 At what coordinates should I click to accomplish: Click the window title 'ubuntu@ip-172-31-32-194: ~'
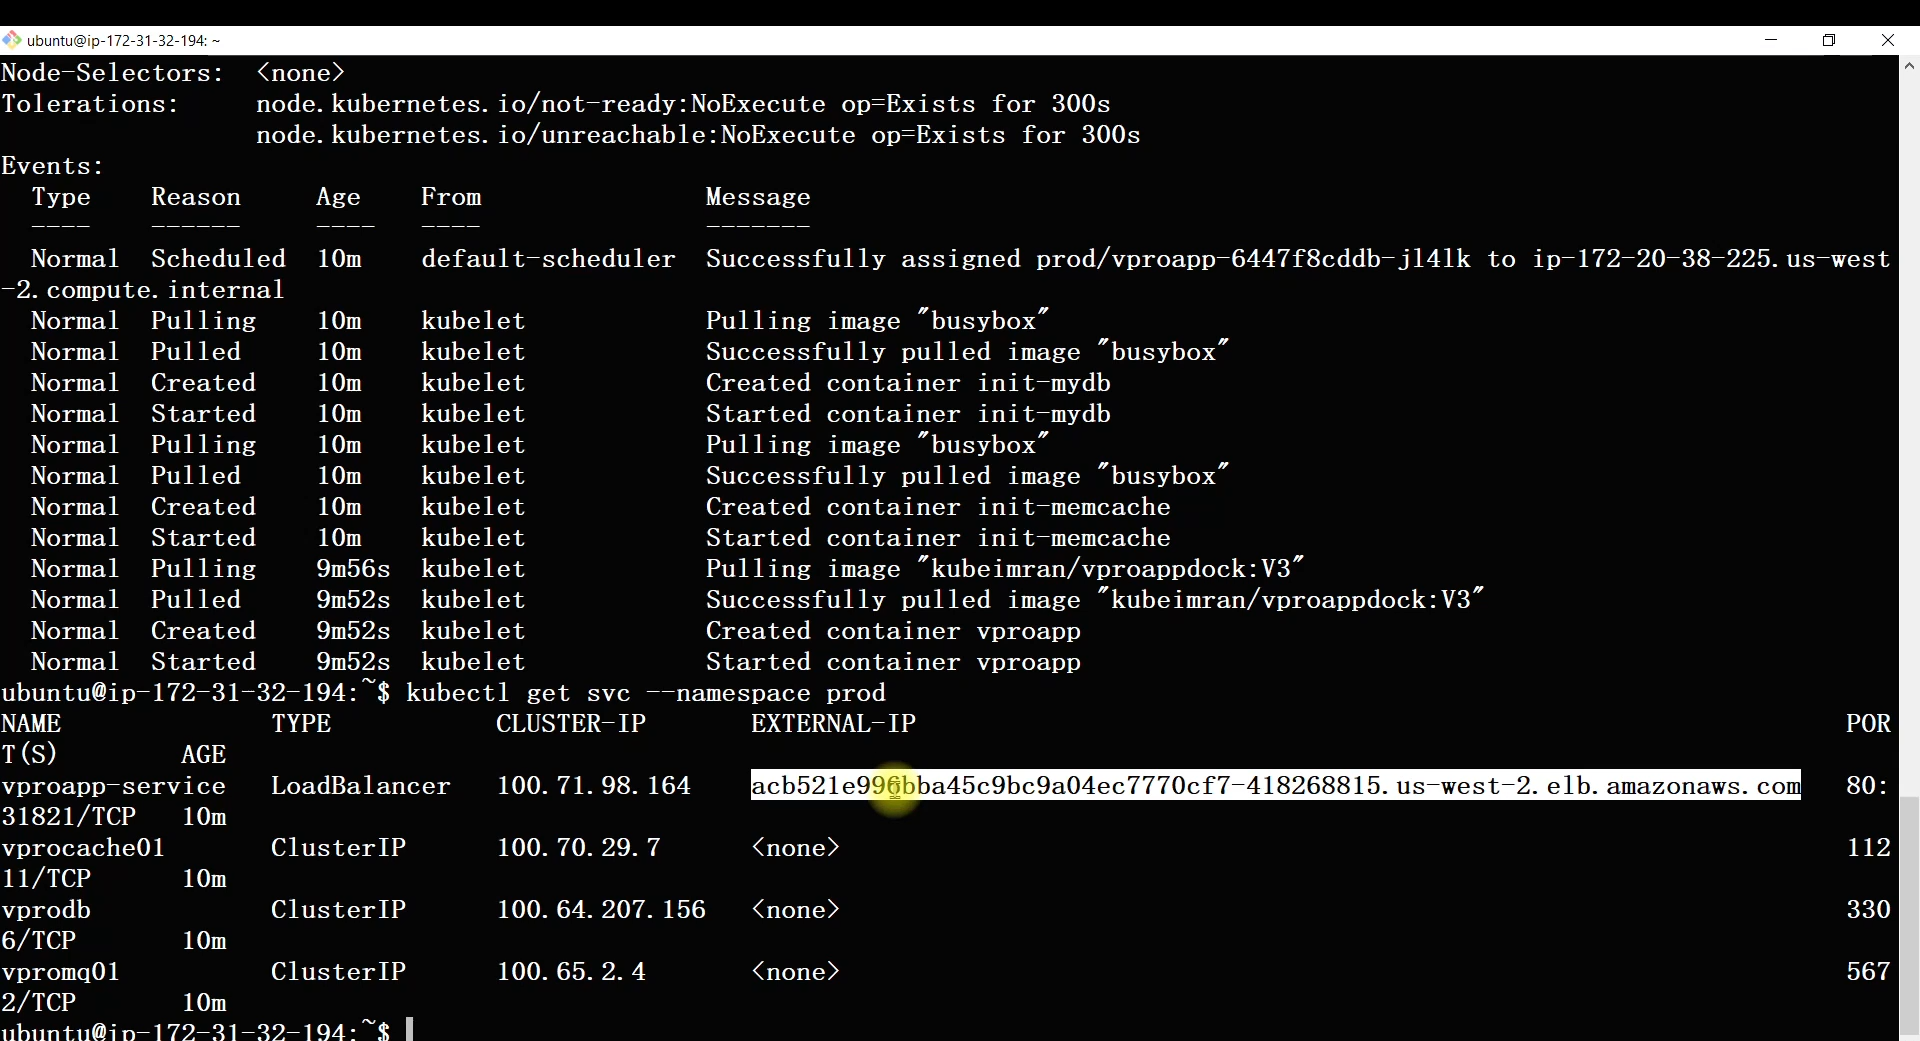point(124,41)
